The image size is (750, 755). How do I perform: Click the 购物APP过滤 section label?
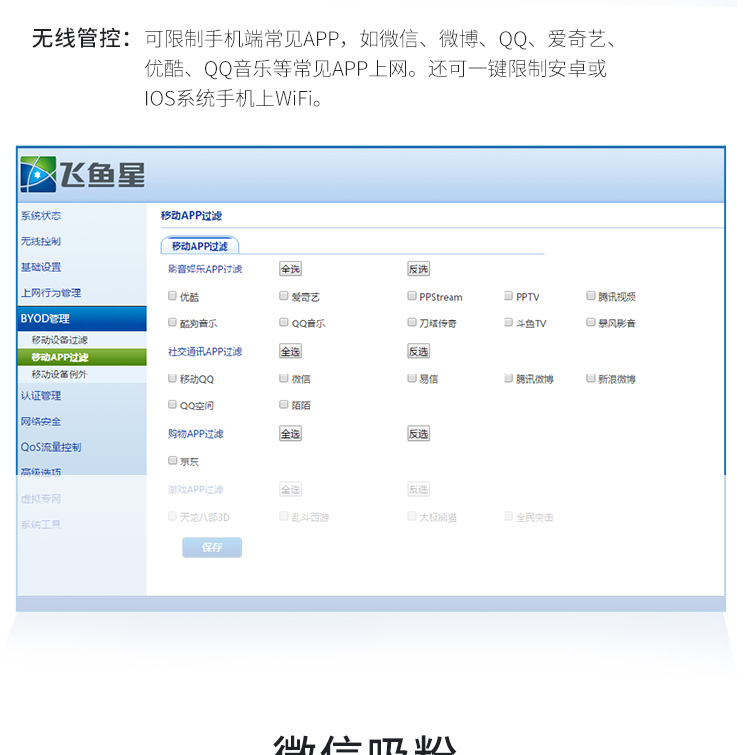(195, 434)
